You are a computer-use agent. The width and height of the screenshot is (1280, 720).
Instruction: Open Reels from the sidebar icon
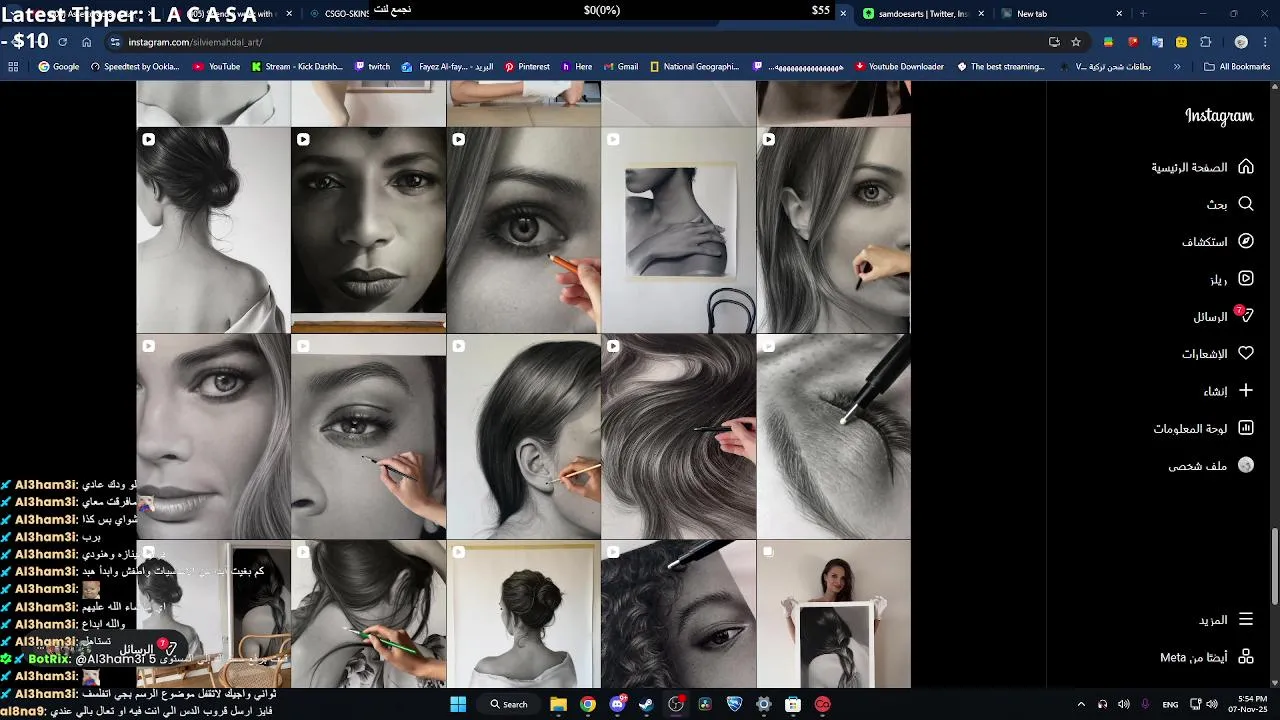1245,279
